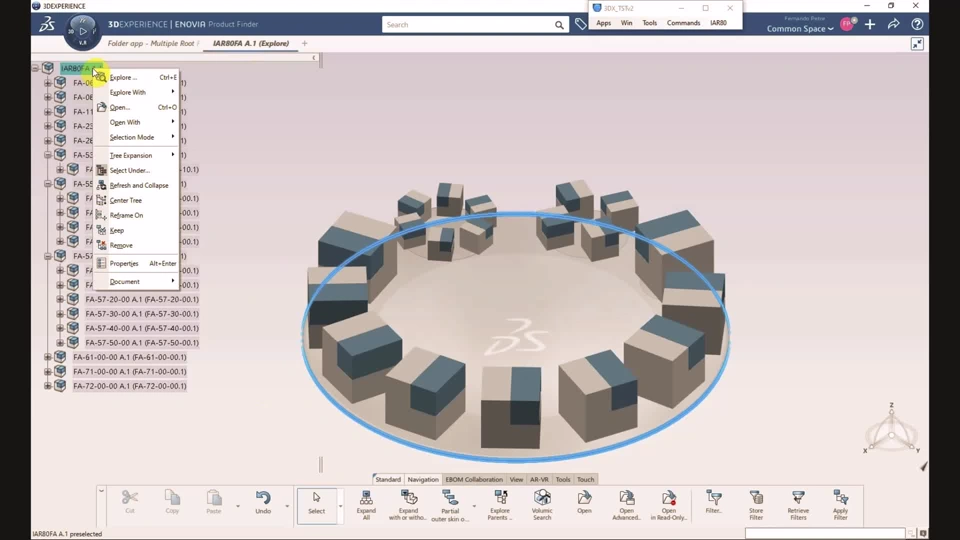Image resolution: width=960 pixels, height=540 pixels.
Task: Open the Folder app - Multiple Root tab
Action: (x=151, y=43)
